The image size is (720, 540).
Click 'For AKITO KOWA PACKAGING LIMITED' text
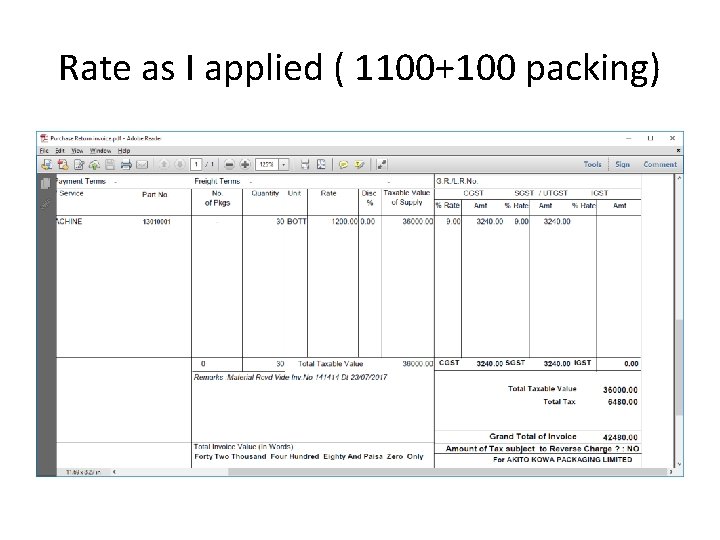point(562,459)
